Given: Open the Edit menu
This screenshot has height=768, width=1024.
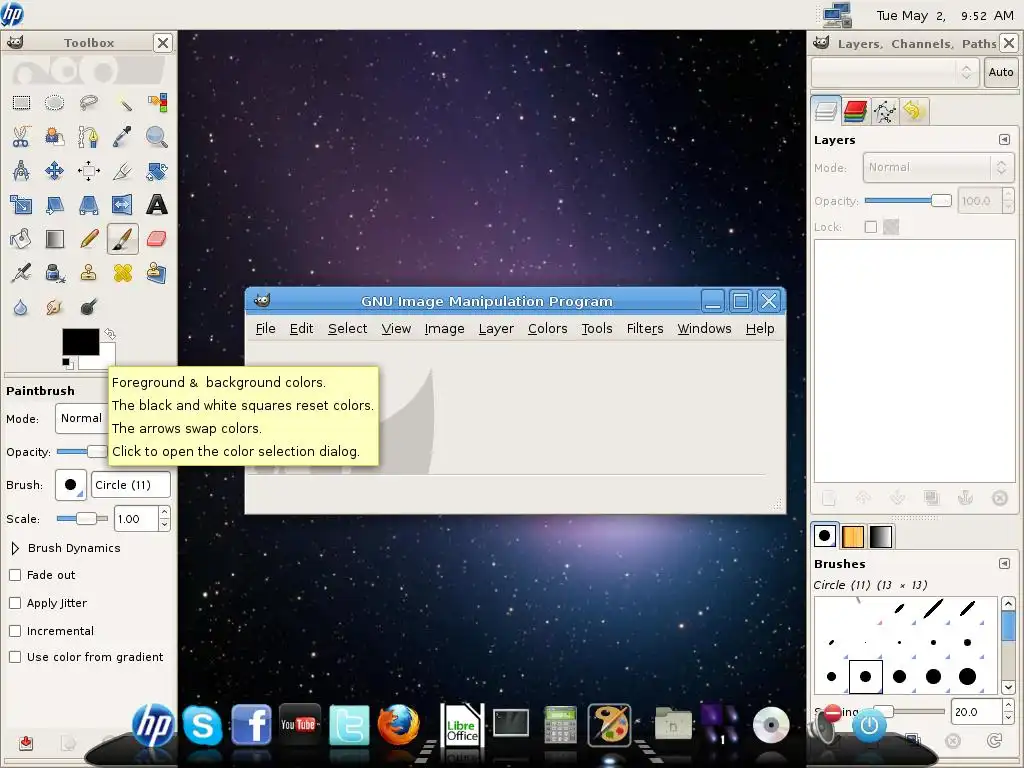Looking at the screenshot, I should point(301,328).
